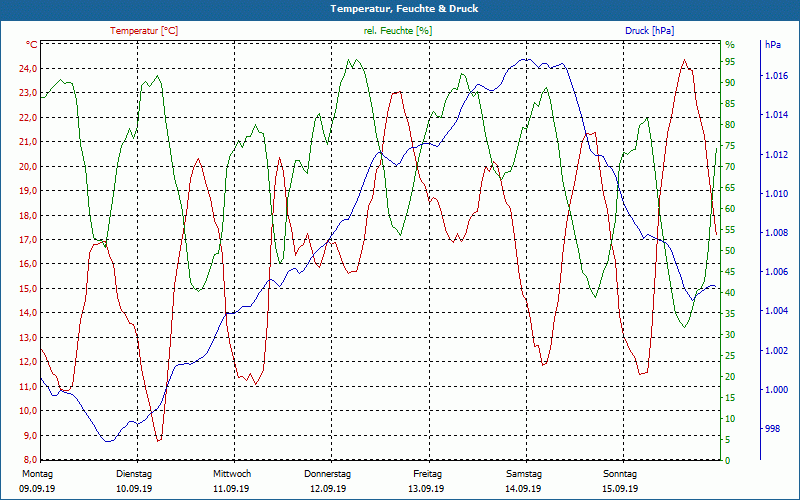Screen dimensions: 800x500
Task: Click the '80' humidity axis value
Action: coord(730,124)
